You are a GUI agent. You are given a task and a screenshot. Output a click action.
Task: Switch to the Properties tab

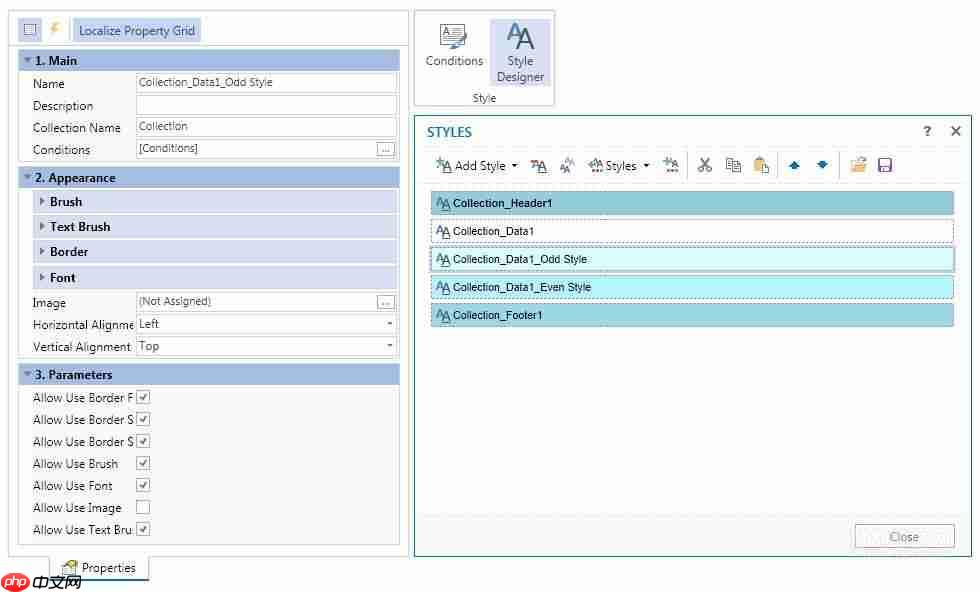point(100,567)
